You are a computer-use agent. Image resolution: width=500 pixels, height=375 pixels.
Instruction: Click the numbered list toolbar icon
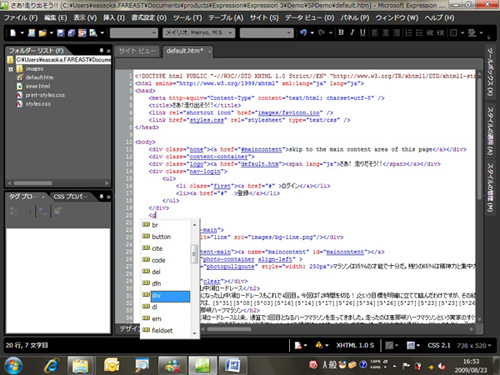click(x=408, y=33)
